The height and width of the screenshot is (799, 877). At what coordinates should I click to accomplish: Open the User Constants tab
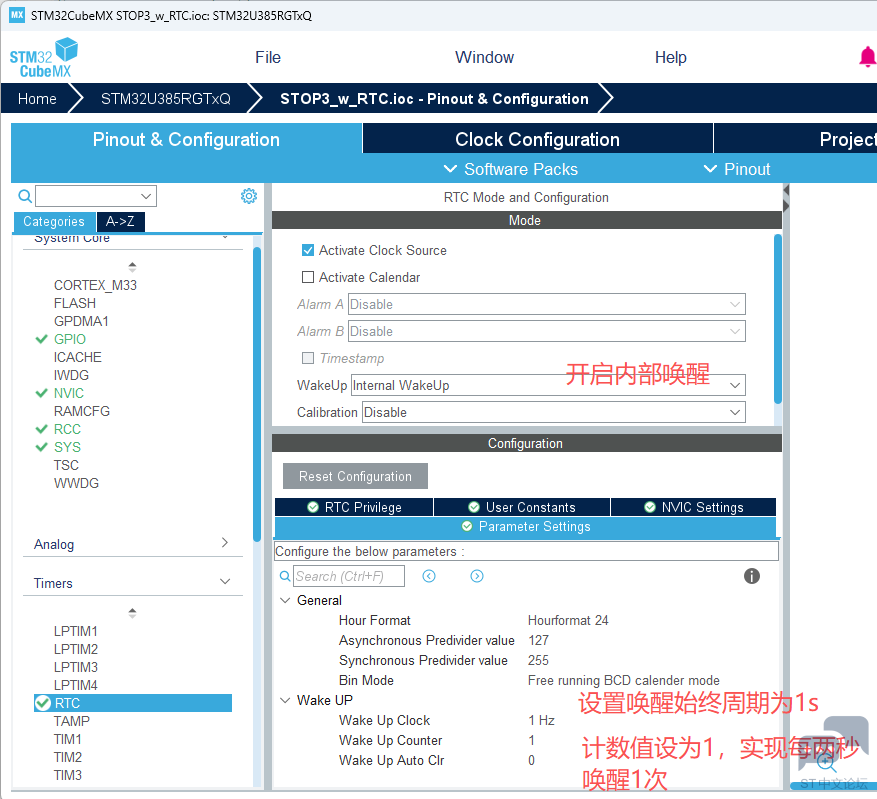522,507
